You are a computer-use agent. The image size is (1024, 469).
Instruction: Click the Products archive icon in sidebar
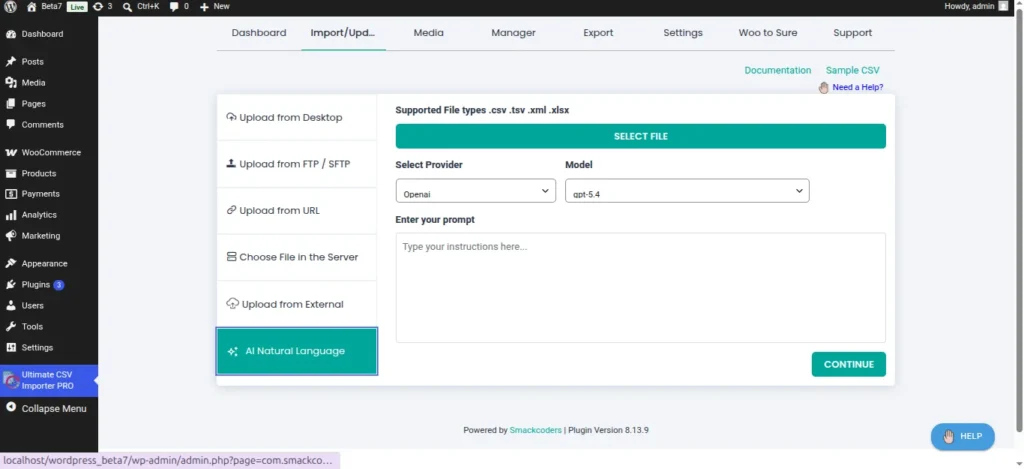(x=10, y=174)
